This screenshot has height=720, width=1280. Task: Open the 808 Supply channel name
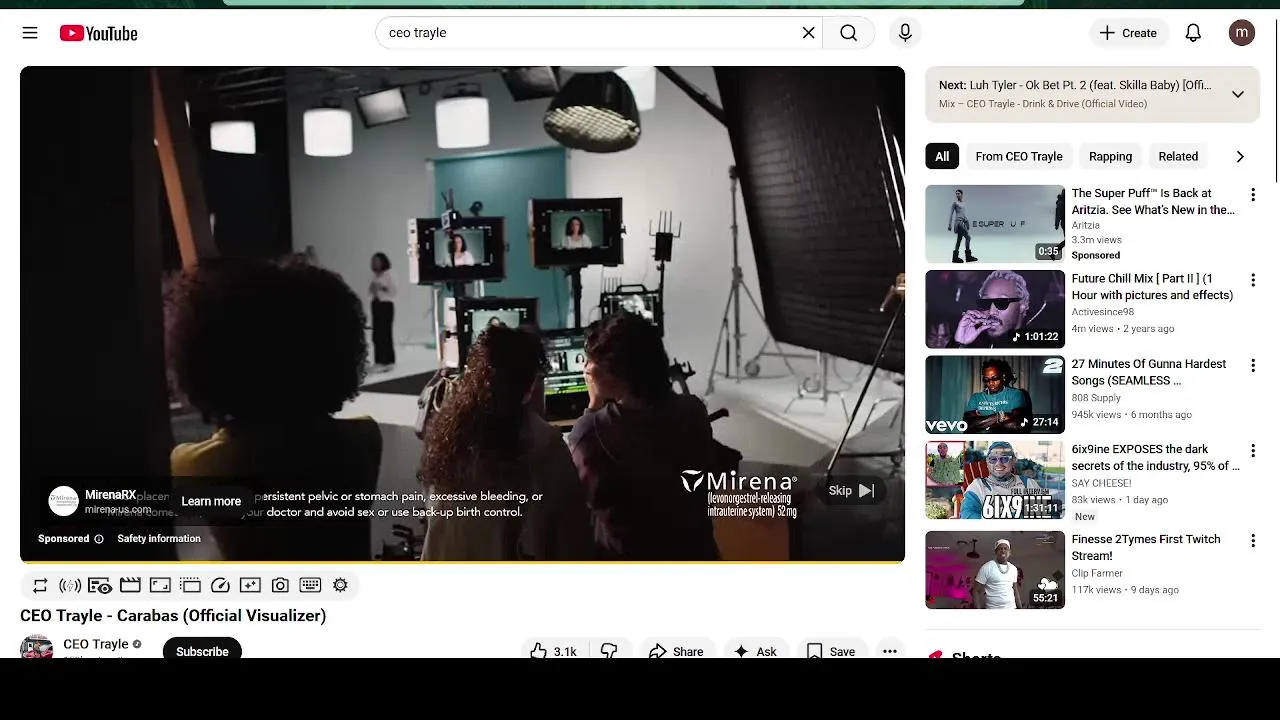[1096, 398]
